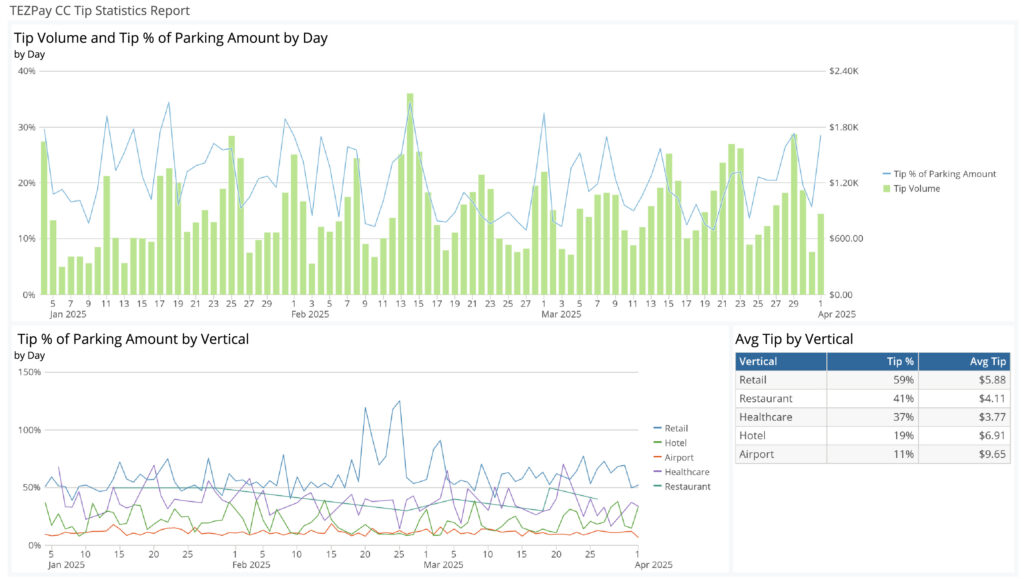Hide the Retail series in the legend

[x=676, y=428]
